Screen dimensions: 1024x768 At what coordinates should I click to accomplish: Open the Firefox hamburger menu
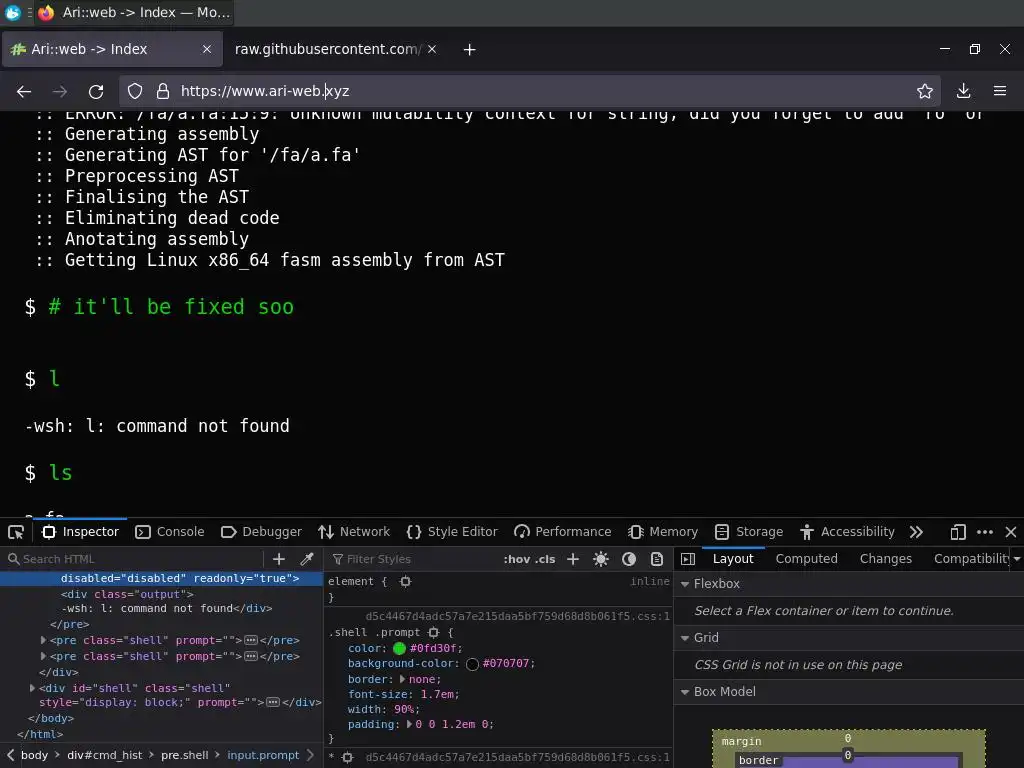click(1000, 91)
